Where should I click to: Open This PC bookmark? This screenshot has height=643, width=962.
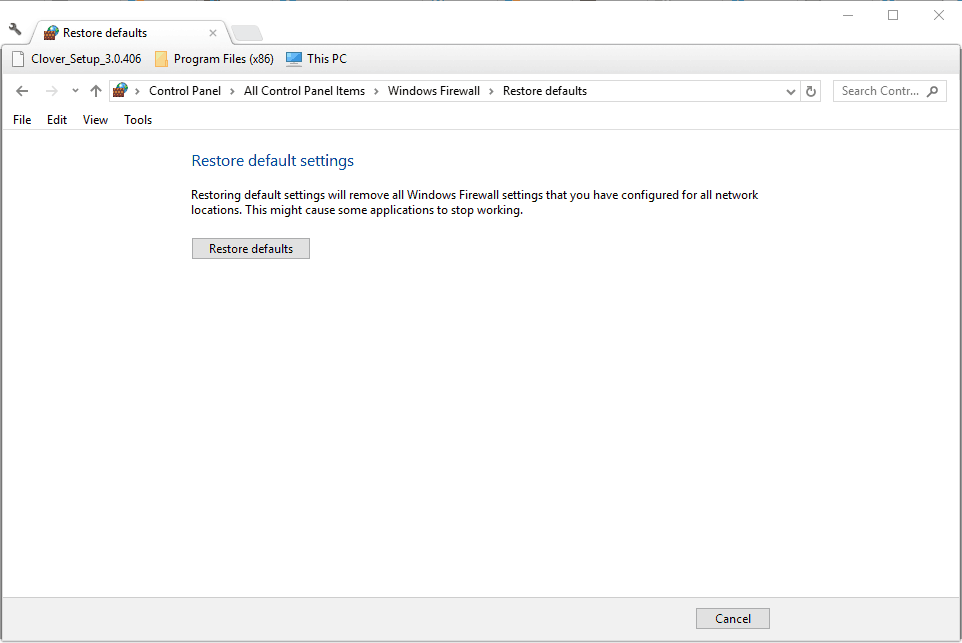tap(317, 59)
